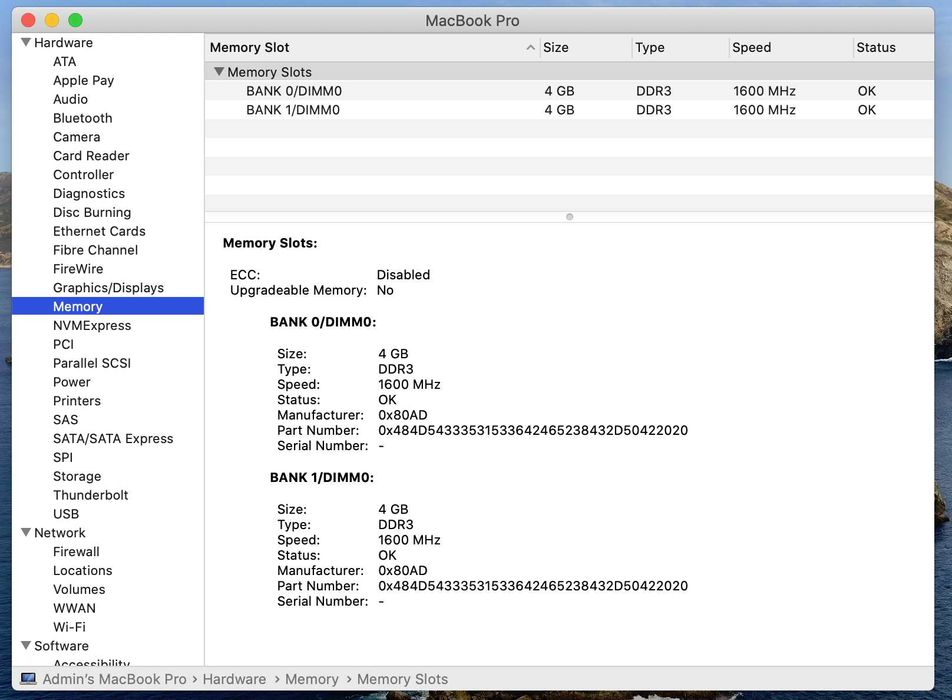Screen dimensions: 952x700
Task: Click the laptop icon in path bar
Action: tap(28, 679)
